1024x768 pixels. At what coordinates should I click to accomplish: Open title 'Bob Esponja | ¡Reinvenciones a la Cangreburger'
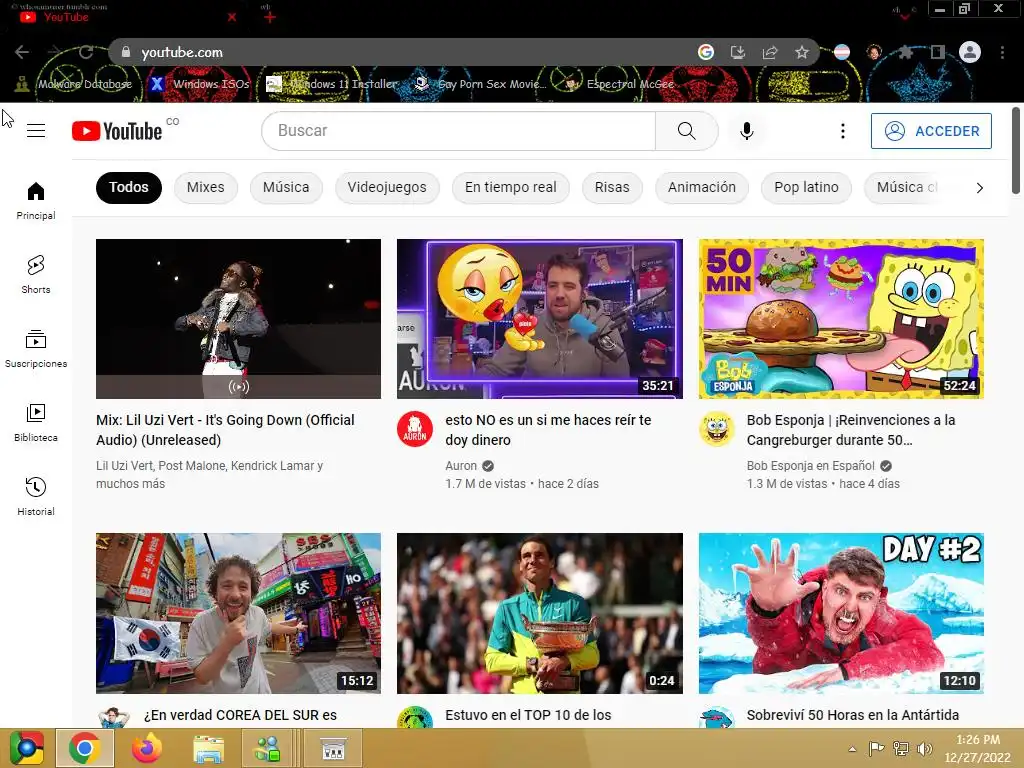(x=851, y=430)
